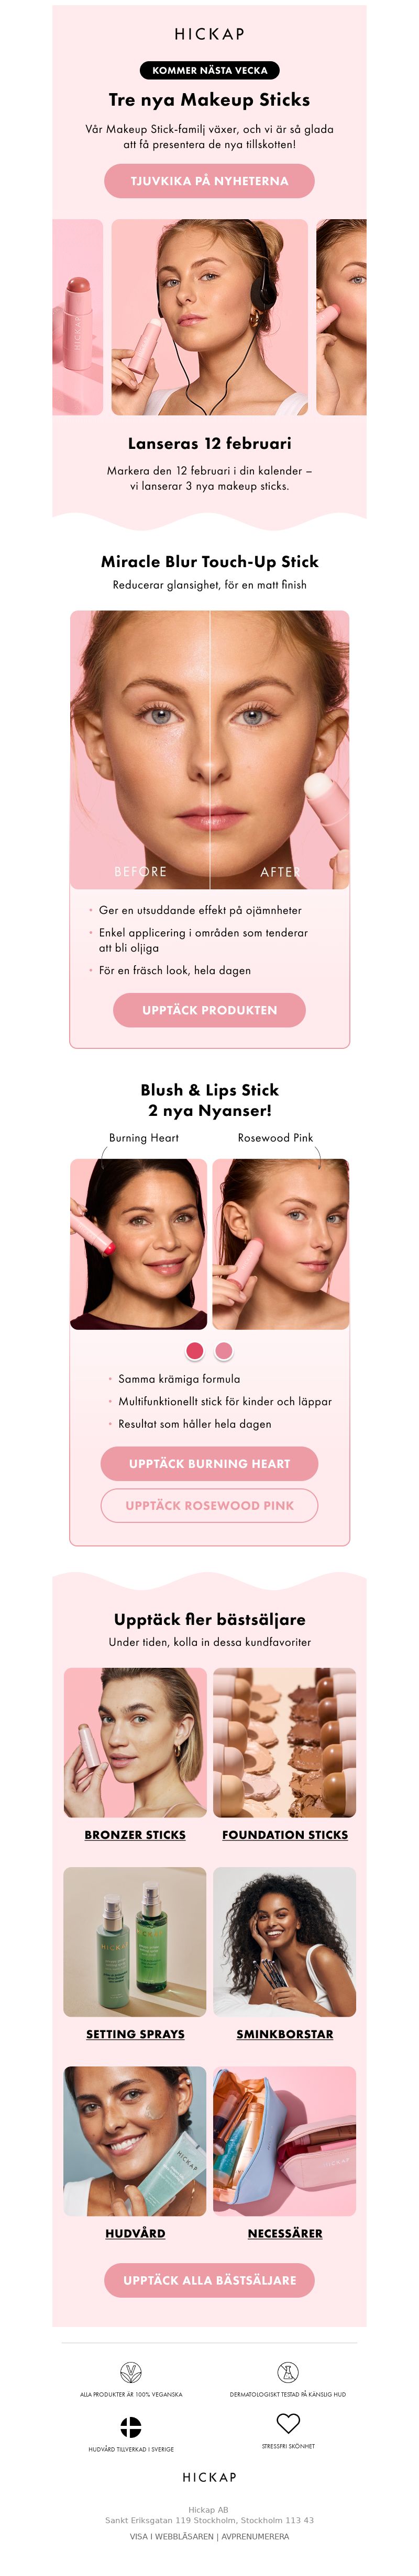Click the UPPTÄCK PRODUKTEN button
The width and height of the screenshot is (419, 2576).
coord(210,1010)
